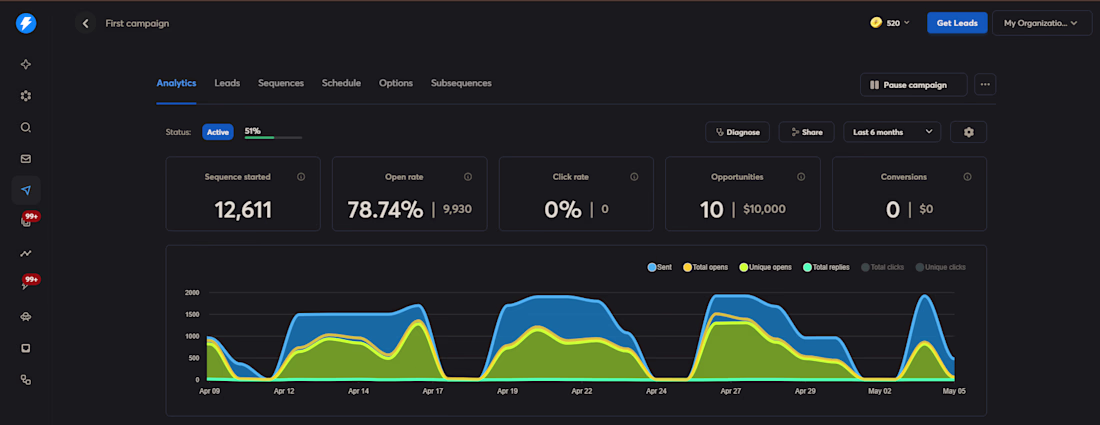Screen dimensions: 1100x425
Task: Click the Share button
Action: tap(806, 132)
